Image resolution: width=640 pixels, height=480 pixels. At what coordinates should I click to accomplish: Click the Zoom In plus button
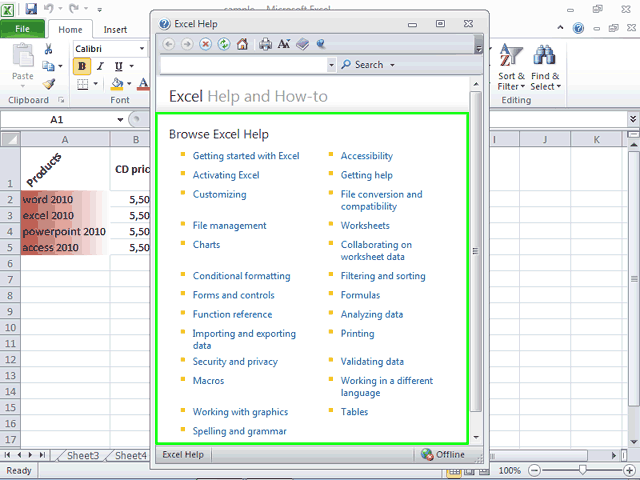click(629, 471)
